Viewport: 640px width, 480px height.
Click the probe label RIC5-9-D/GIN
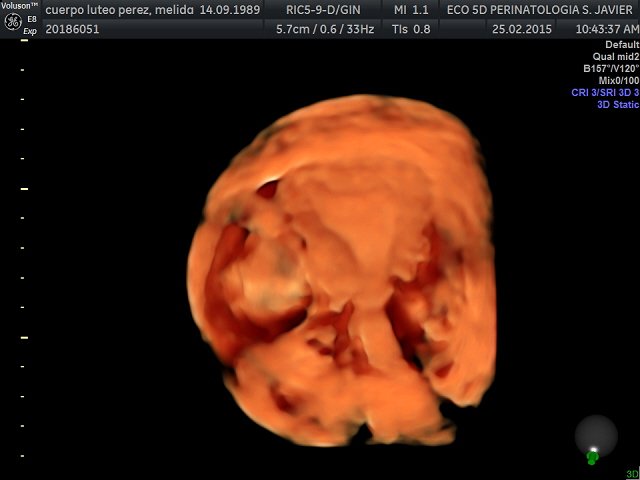point(323,10)
